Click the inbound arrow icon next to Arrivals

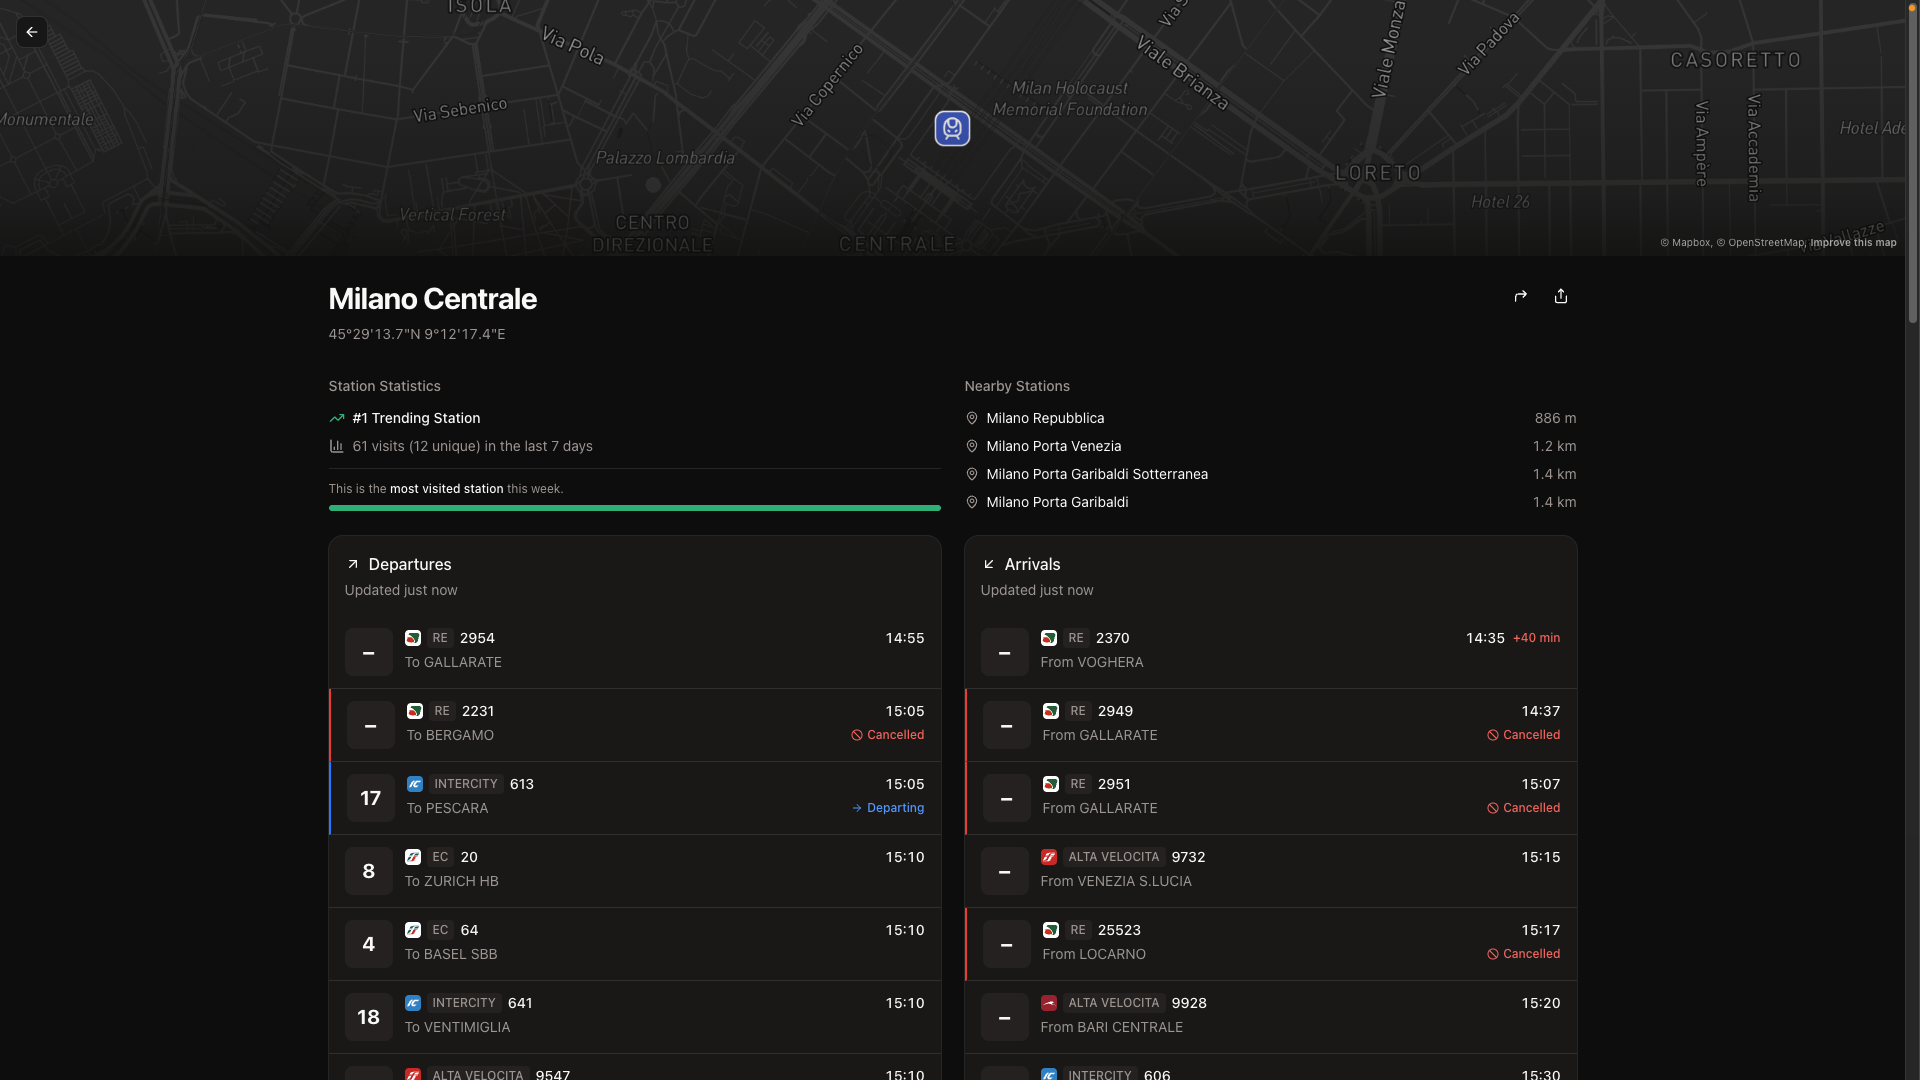click(989, 564)
